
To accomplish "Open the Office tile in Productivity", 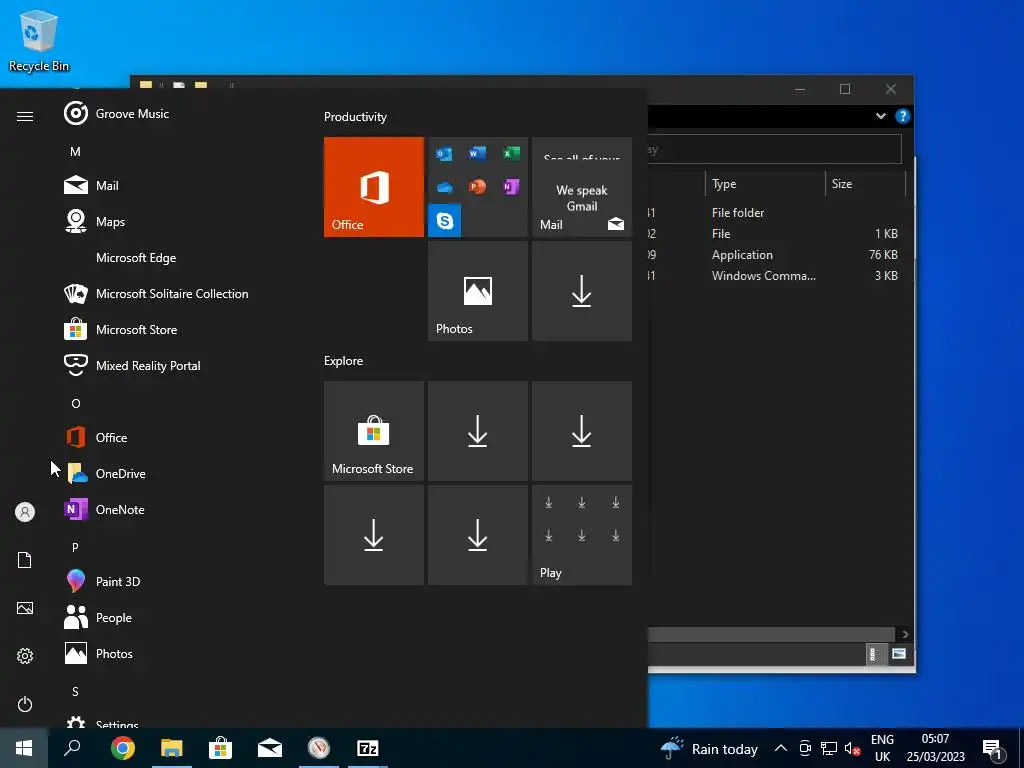I will [374, 187].
